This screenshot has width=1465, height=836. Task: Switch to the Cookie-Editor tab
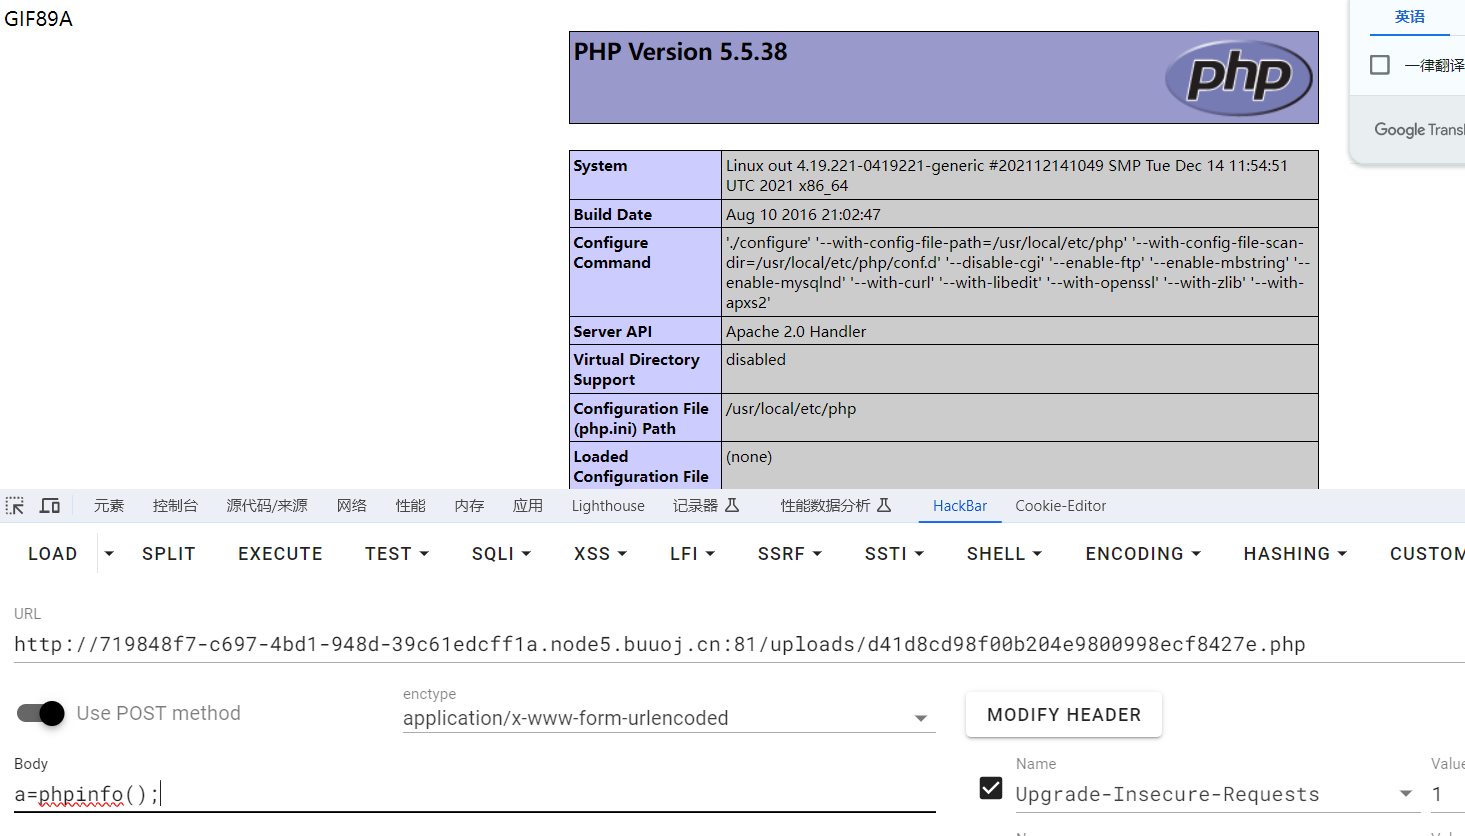[1060, 506]
